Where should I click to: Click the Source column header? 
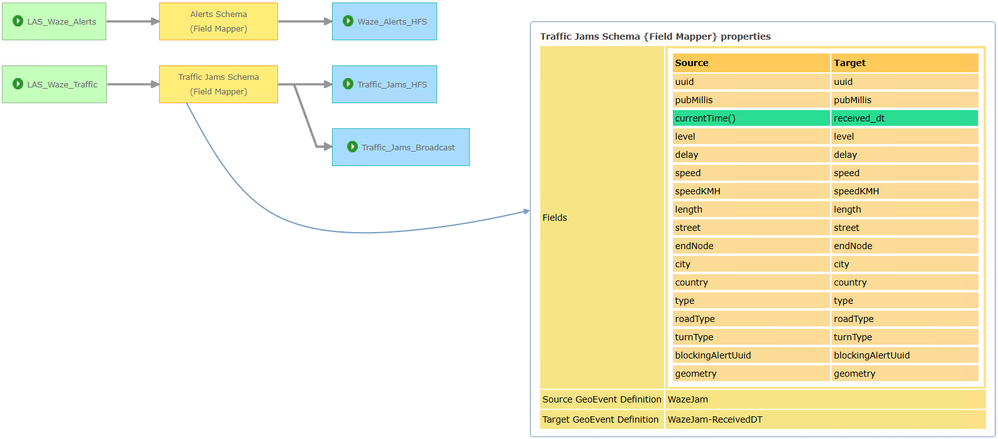coord(752,63)
